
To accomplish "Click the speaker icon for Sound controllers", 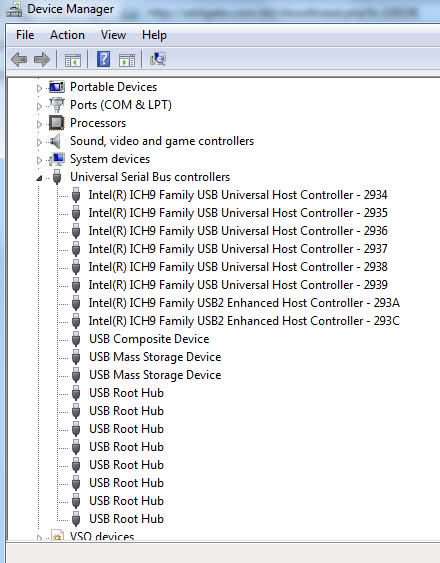I will pos(56,141).
